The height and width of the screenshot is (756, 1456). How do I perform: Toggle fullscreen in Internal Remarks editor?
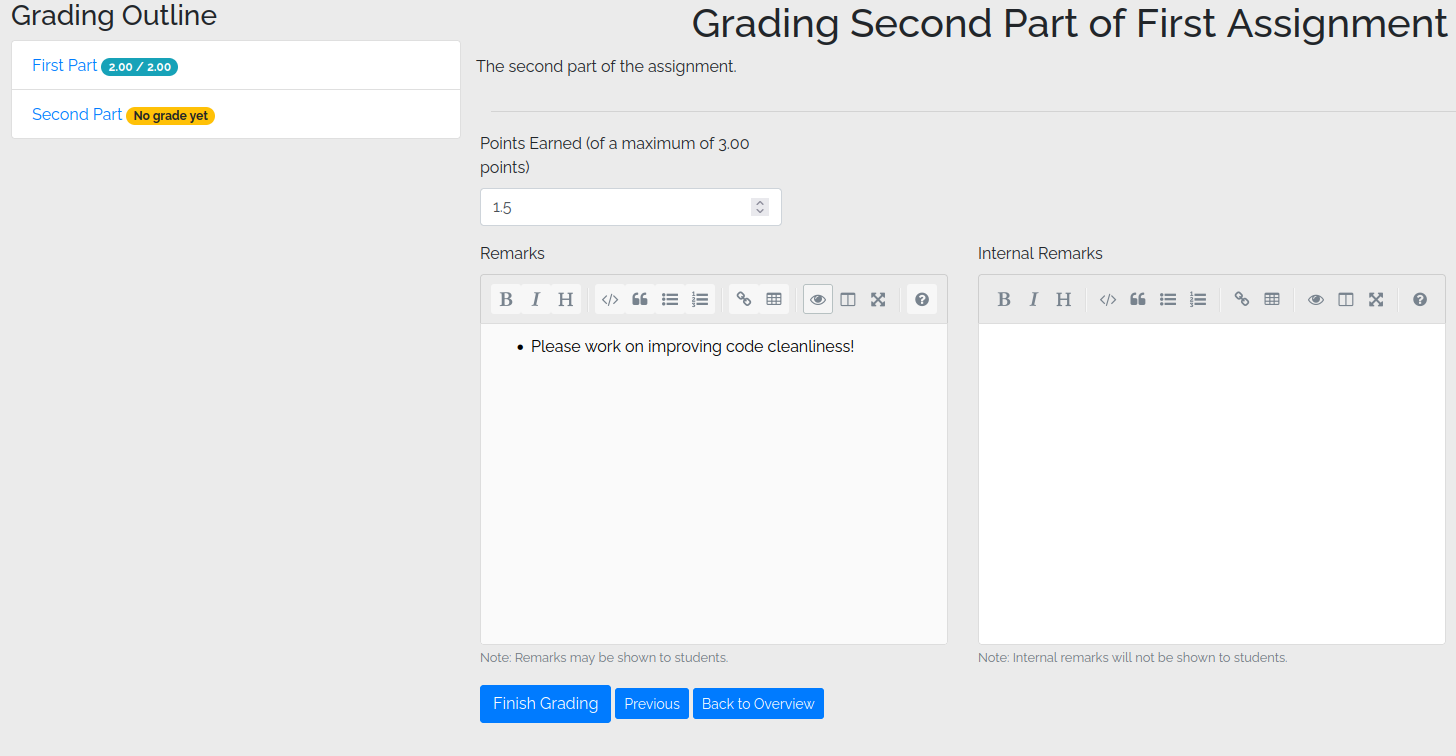coord(1376,299)
